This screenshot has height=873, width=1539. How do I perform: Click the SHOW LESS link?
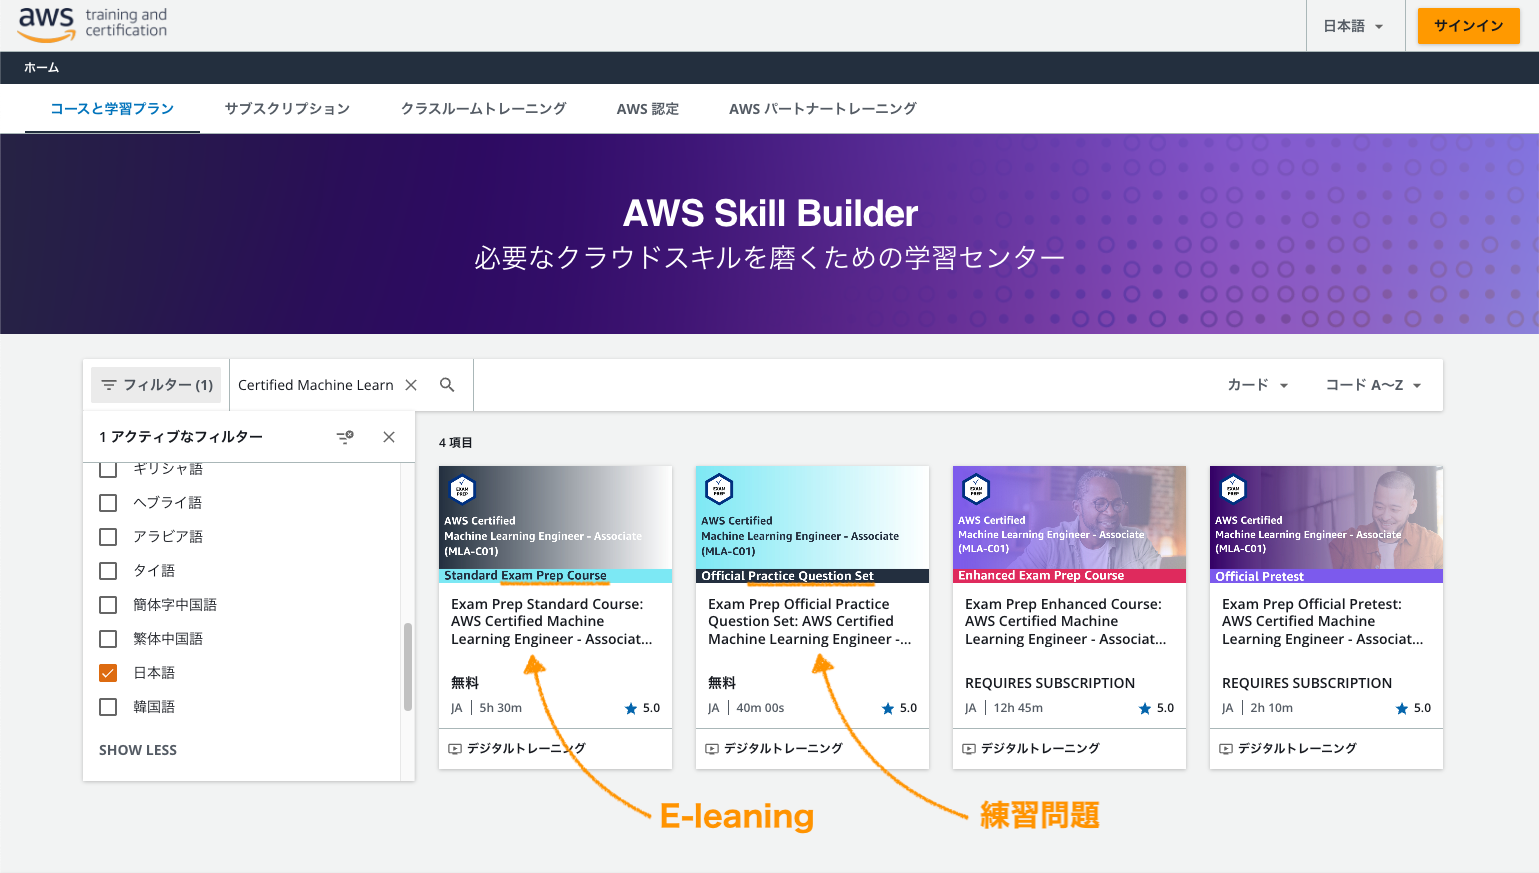point(137,749)
